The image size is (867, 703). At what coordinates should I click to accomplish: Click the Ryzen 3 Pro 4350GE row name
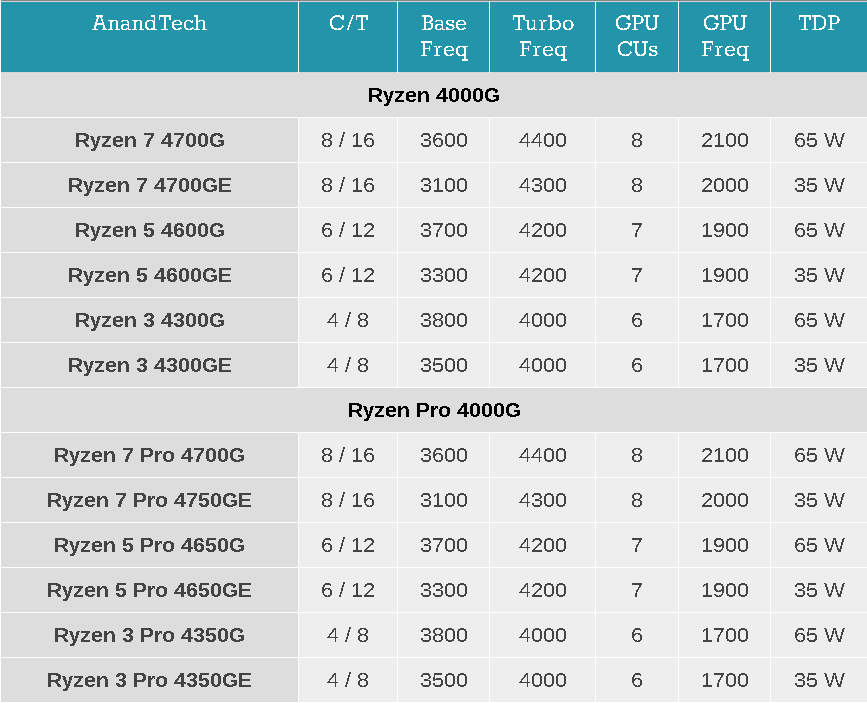click(x=149, y=680)
